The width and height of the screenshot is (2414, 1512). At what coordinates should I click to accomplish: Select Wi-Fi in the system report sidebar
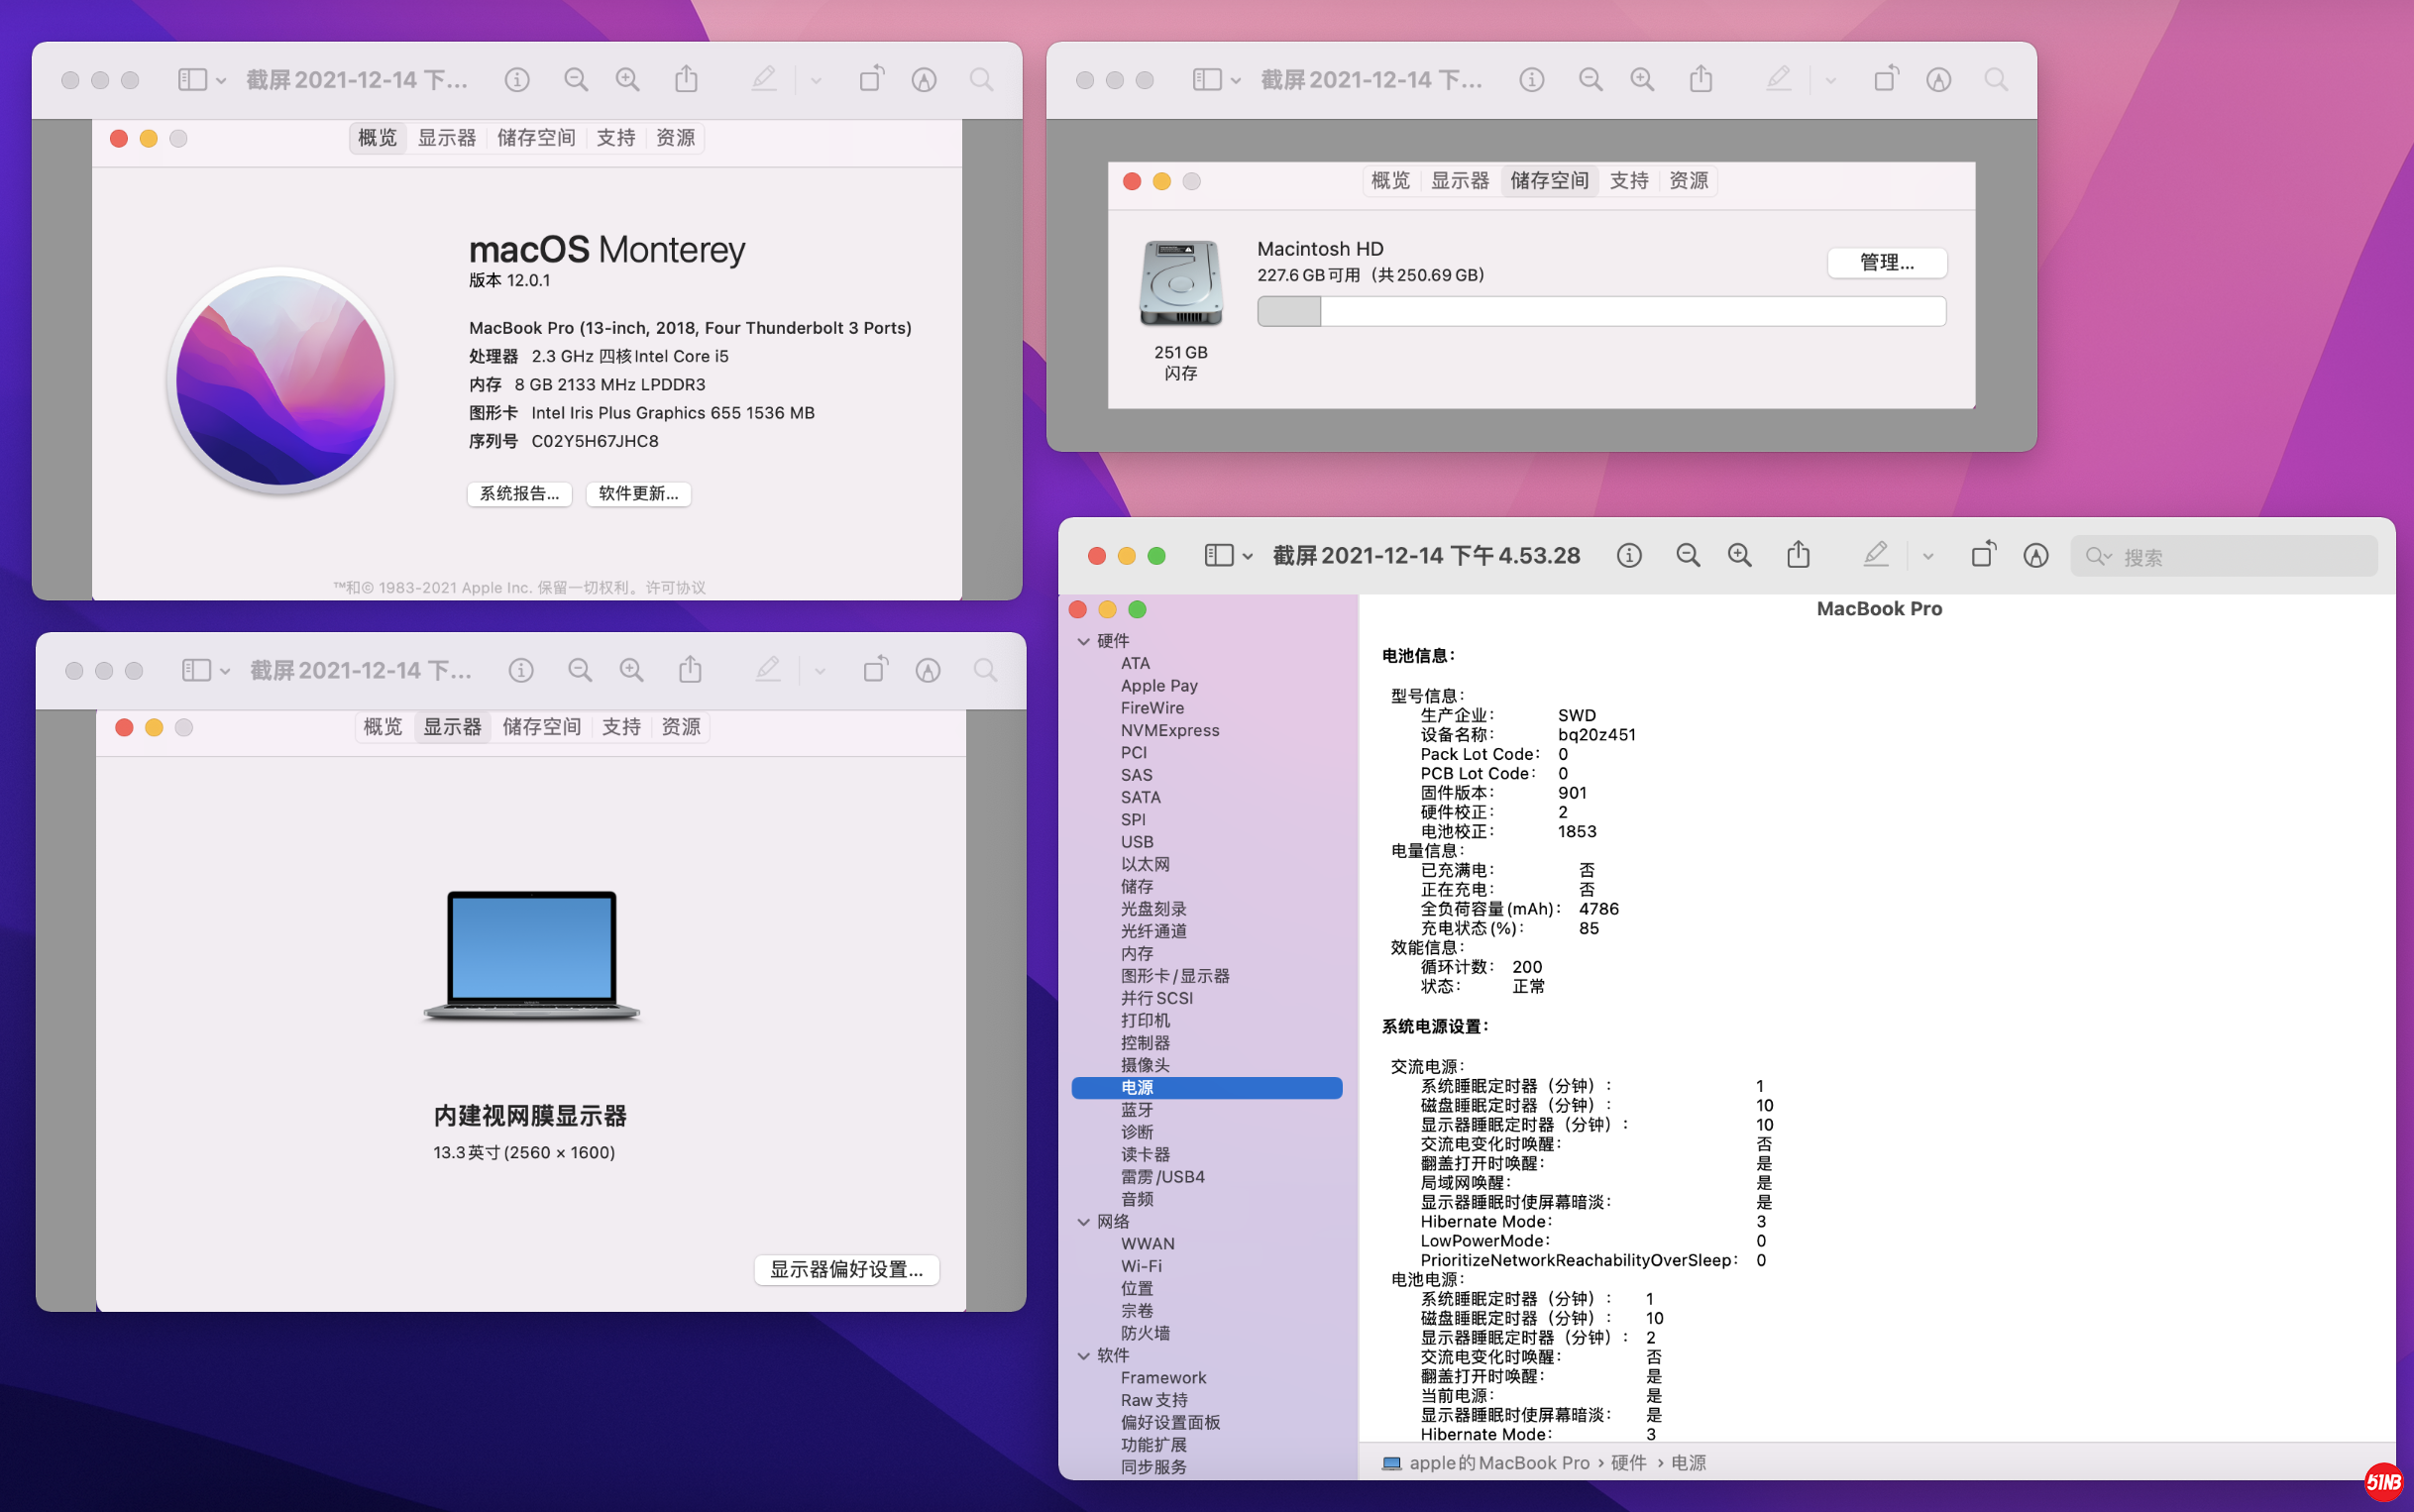click(x=1141, y=1267)
